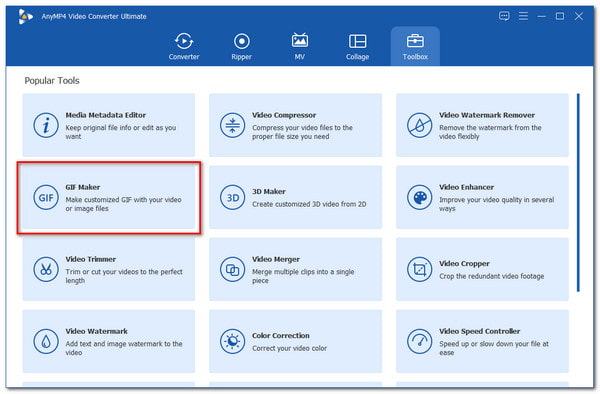600x394 pixels.
Task: Click the AnyMP4 app logo
Action: 25,16
